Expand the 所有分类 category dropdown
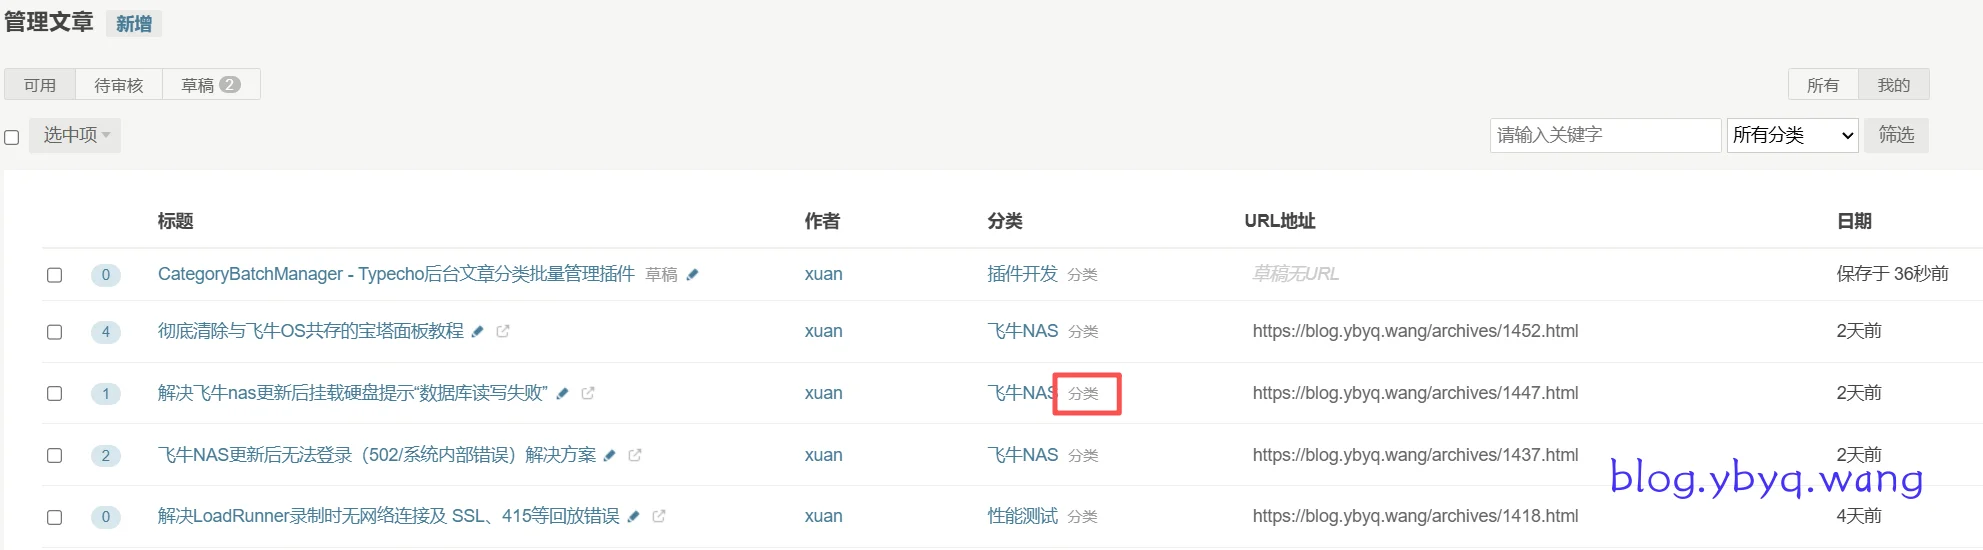The image size is (1983, 550). click(1792, 135)
